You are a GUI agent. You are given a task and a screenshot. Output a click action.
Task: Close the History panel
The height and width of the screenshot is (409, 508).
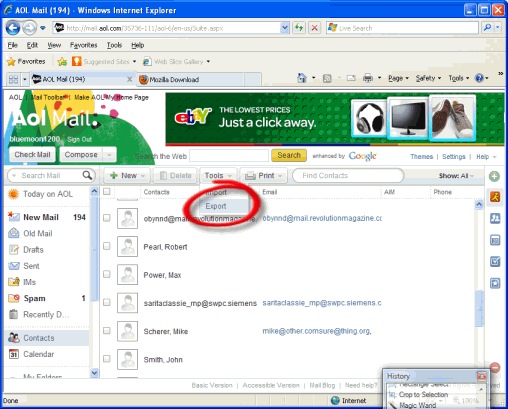pyautogui.click(x=481, y=376)
